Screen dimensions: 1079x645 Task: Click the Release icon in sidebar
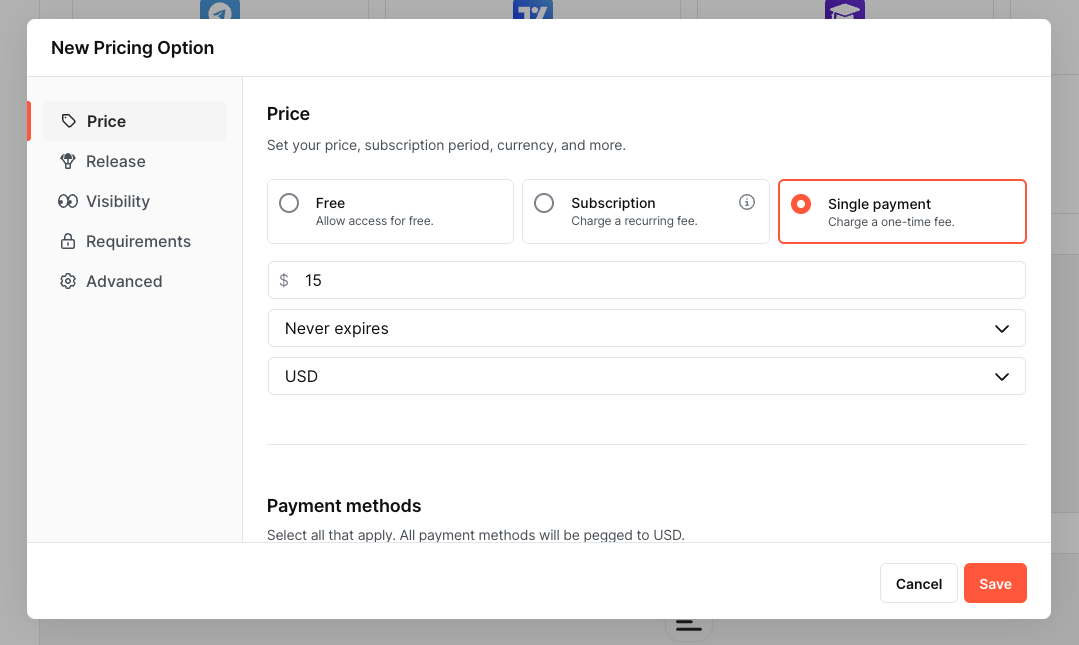[68, 161]
